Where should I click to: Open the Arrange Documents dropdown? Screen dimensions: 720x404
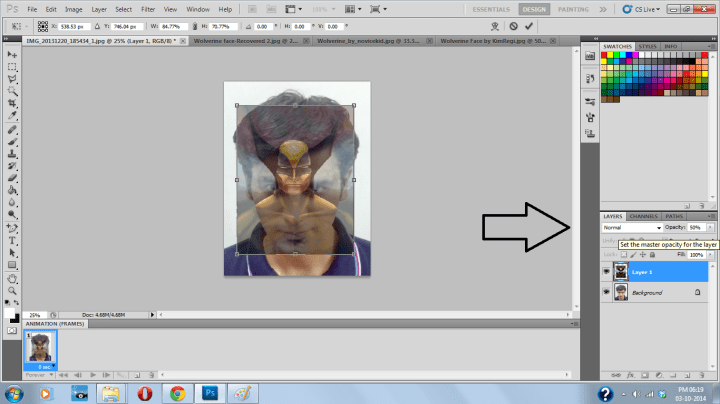[353, 9]
